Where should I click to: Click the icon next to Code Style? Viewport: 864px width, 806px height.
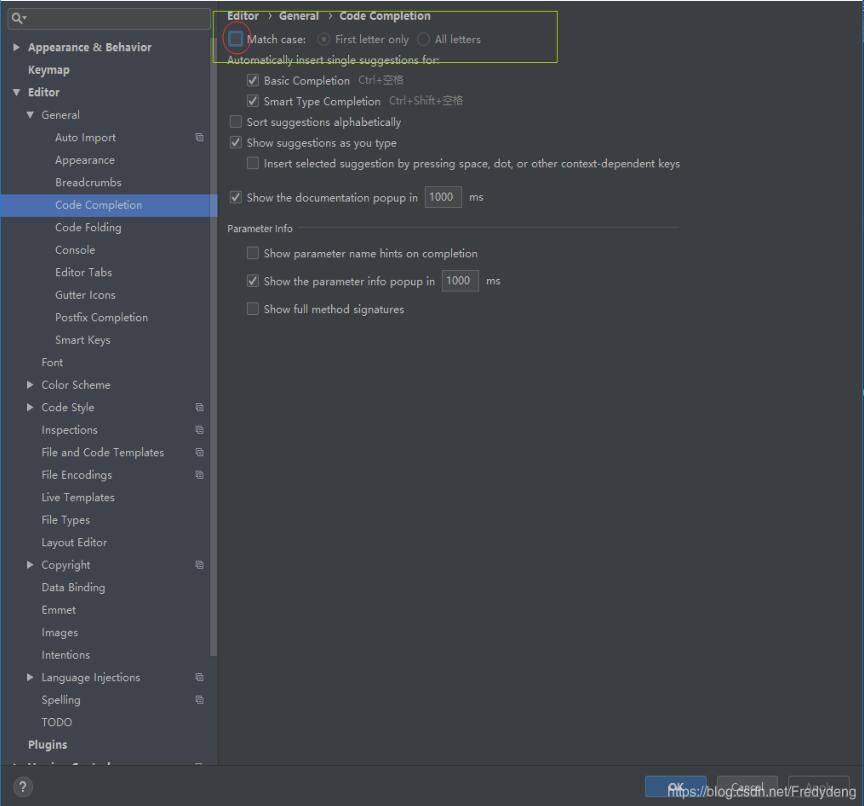click(199, 407)
